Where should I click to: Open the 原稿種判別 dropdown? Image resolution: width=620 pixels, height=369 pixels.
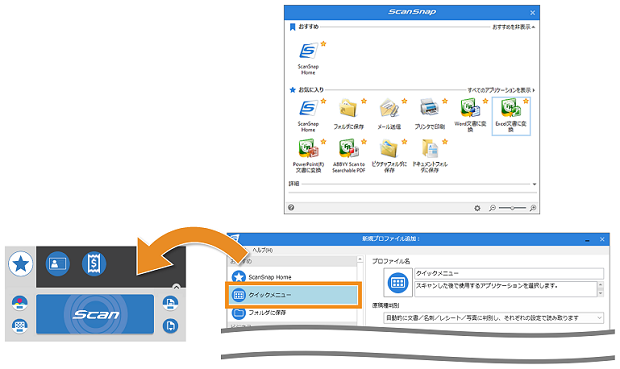(493, 318)
